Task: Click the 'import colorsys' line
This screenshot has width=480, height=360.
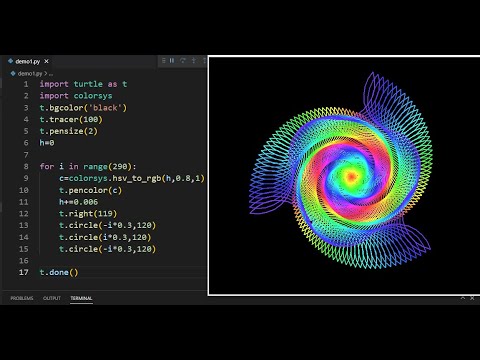Action: (76, 96)
